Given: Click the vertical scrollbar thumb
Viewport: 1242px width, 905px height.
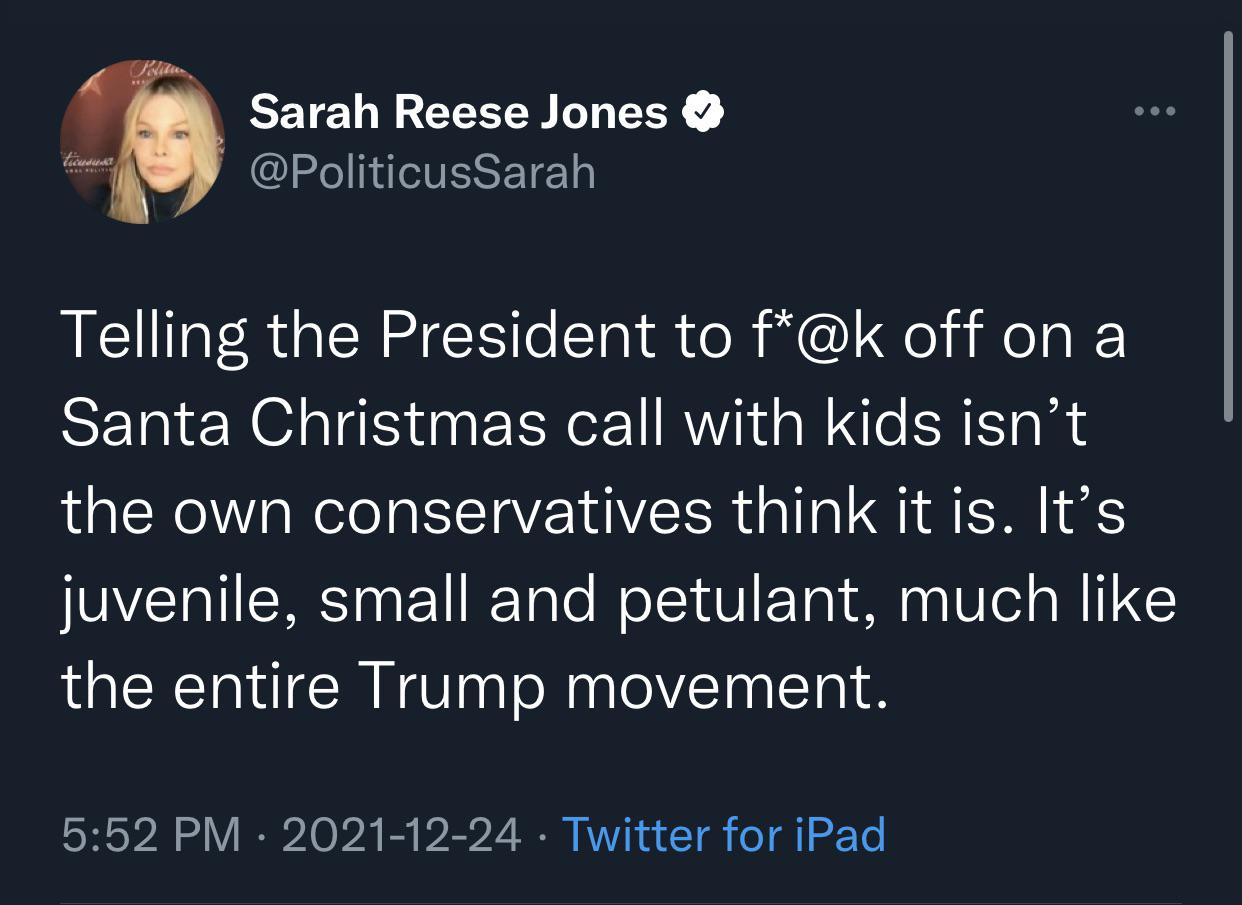Looking at the screenshot, I should tap(1229, 225).
